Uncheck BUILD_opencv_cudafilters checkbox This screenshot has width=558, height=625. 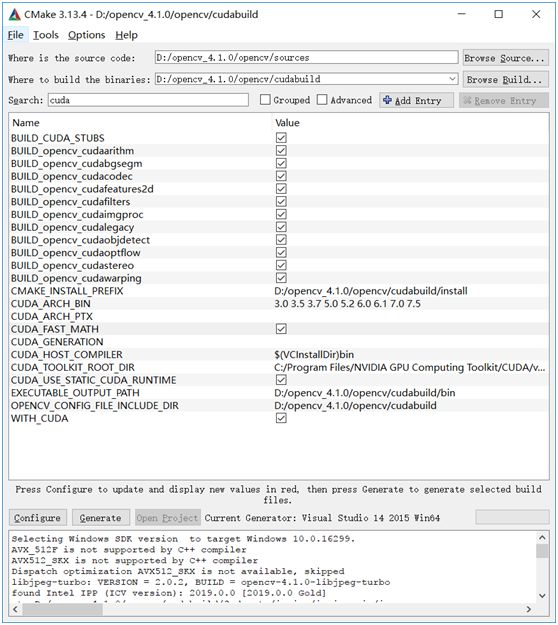tap(281, 202)
